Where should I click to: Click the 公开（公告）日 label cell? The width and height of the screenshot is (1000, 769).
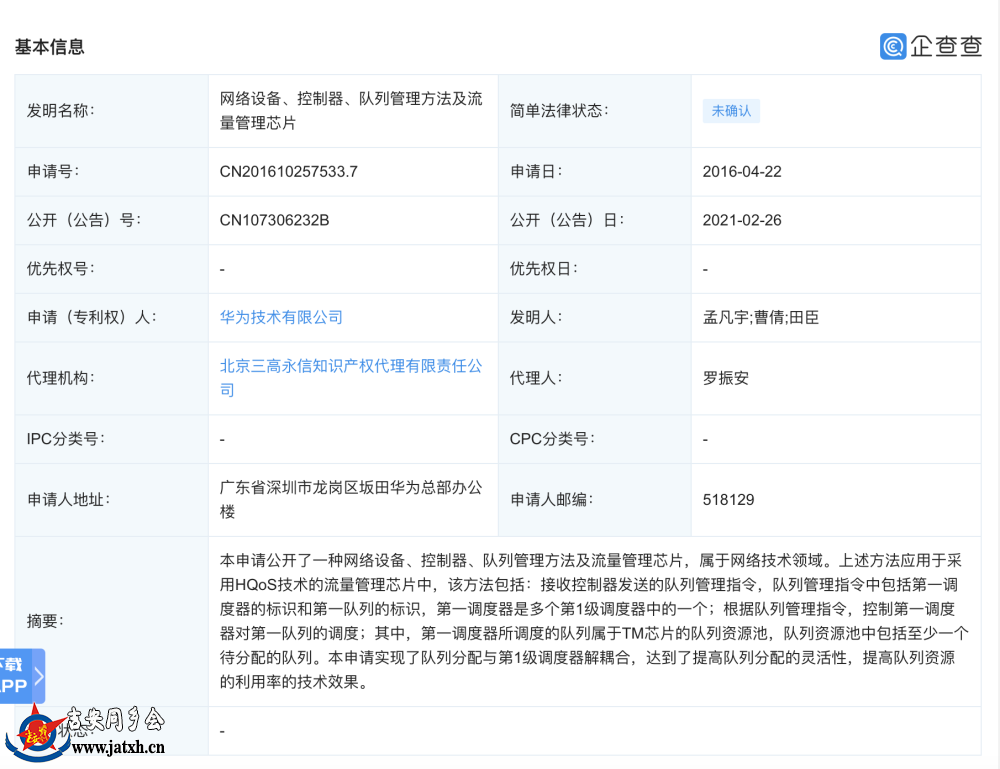click(x=594, y=220)
